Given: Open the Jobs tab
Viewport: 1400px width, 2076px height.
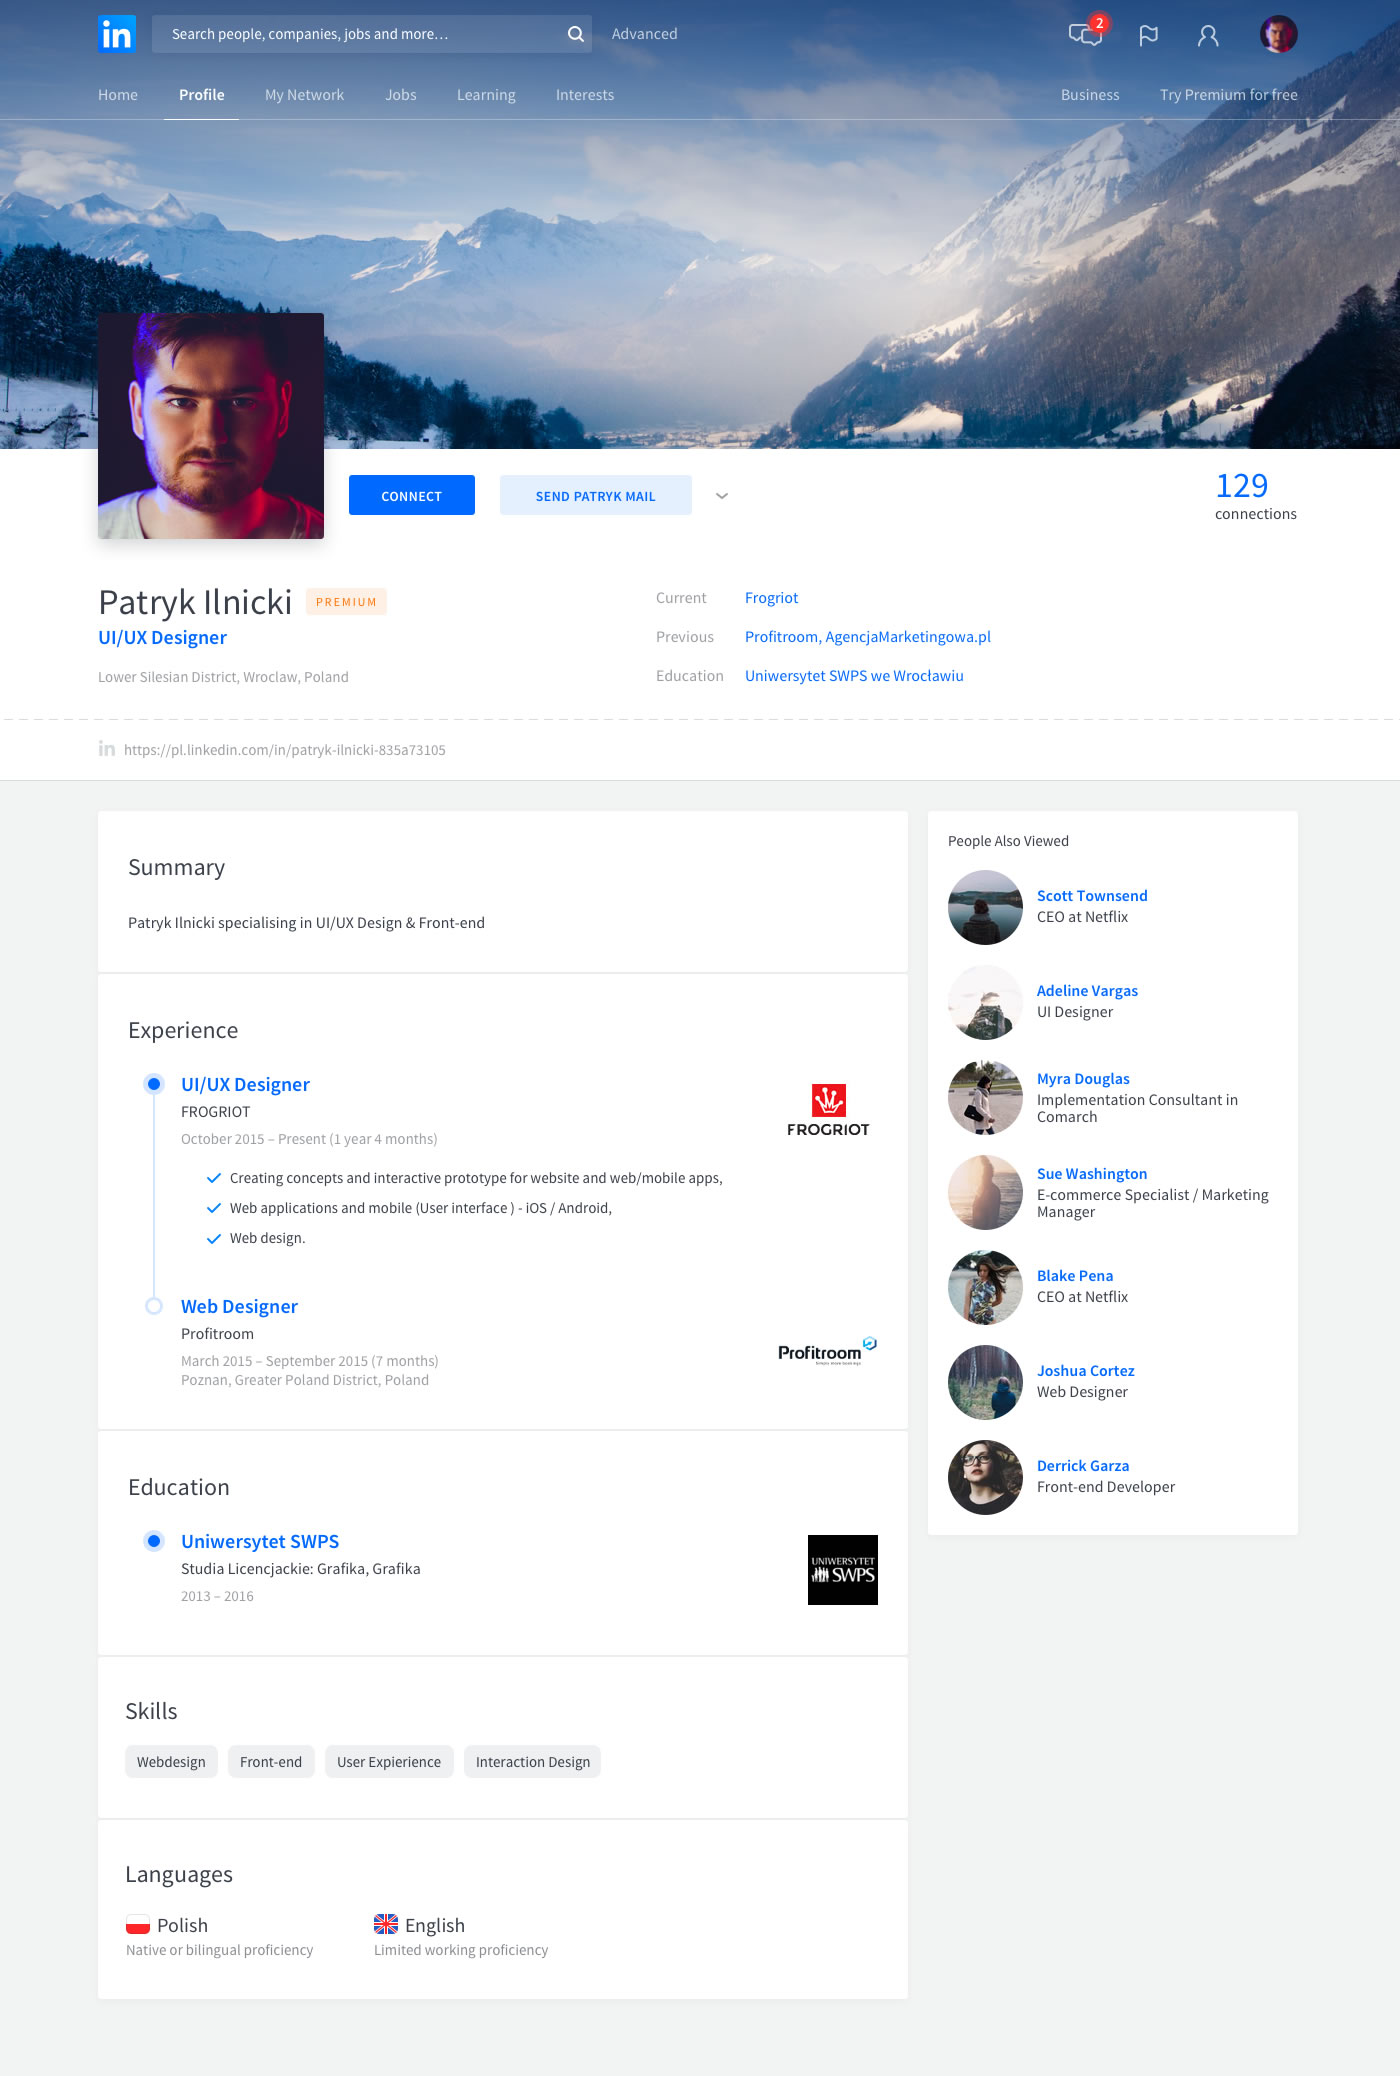Looking at the screenshot, I should pyautogui.click(x=401, y=95).
